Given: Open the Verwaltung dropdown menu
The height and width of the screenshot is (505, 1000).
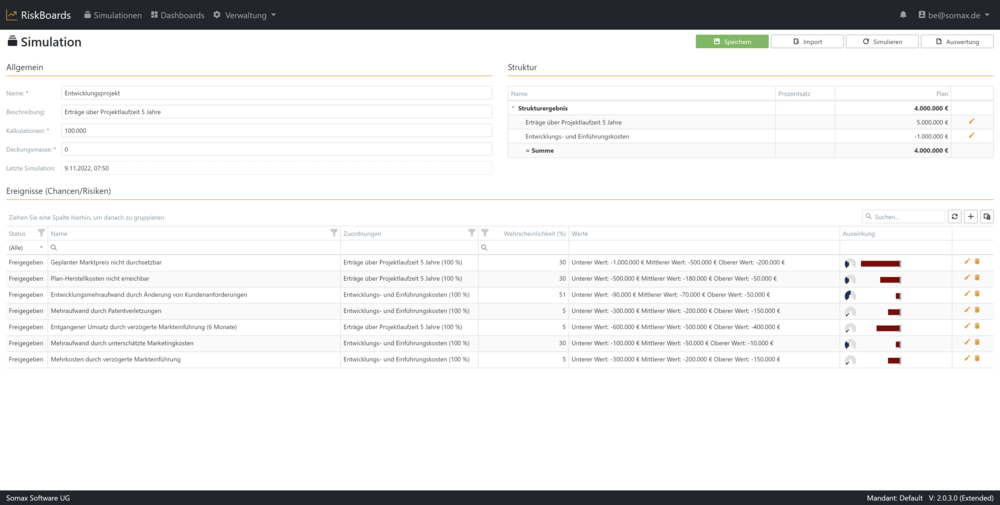Looking at the screenshot, I should click(244, 15).
